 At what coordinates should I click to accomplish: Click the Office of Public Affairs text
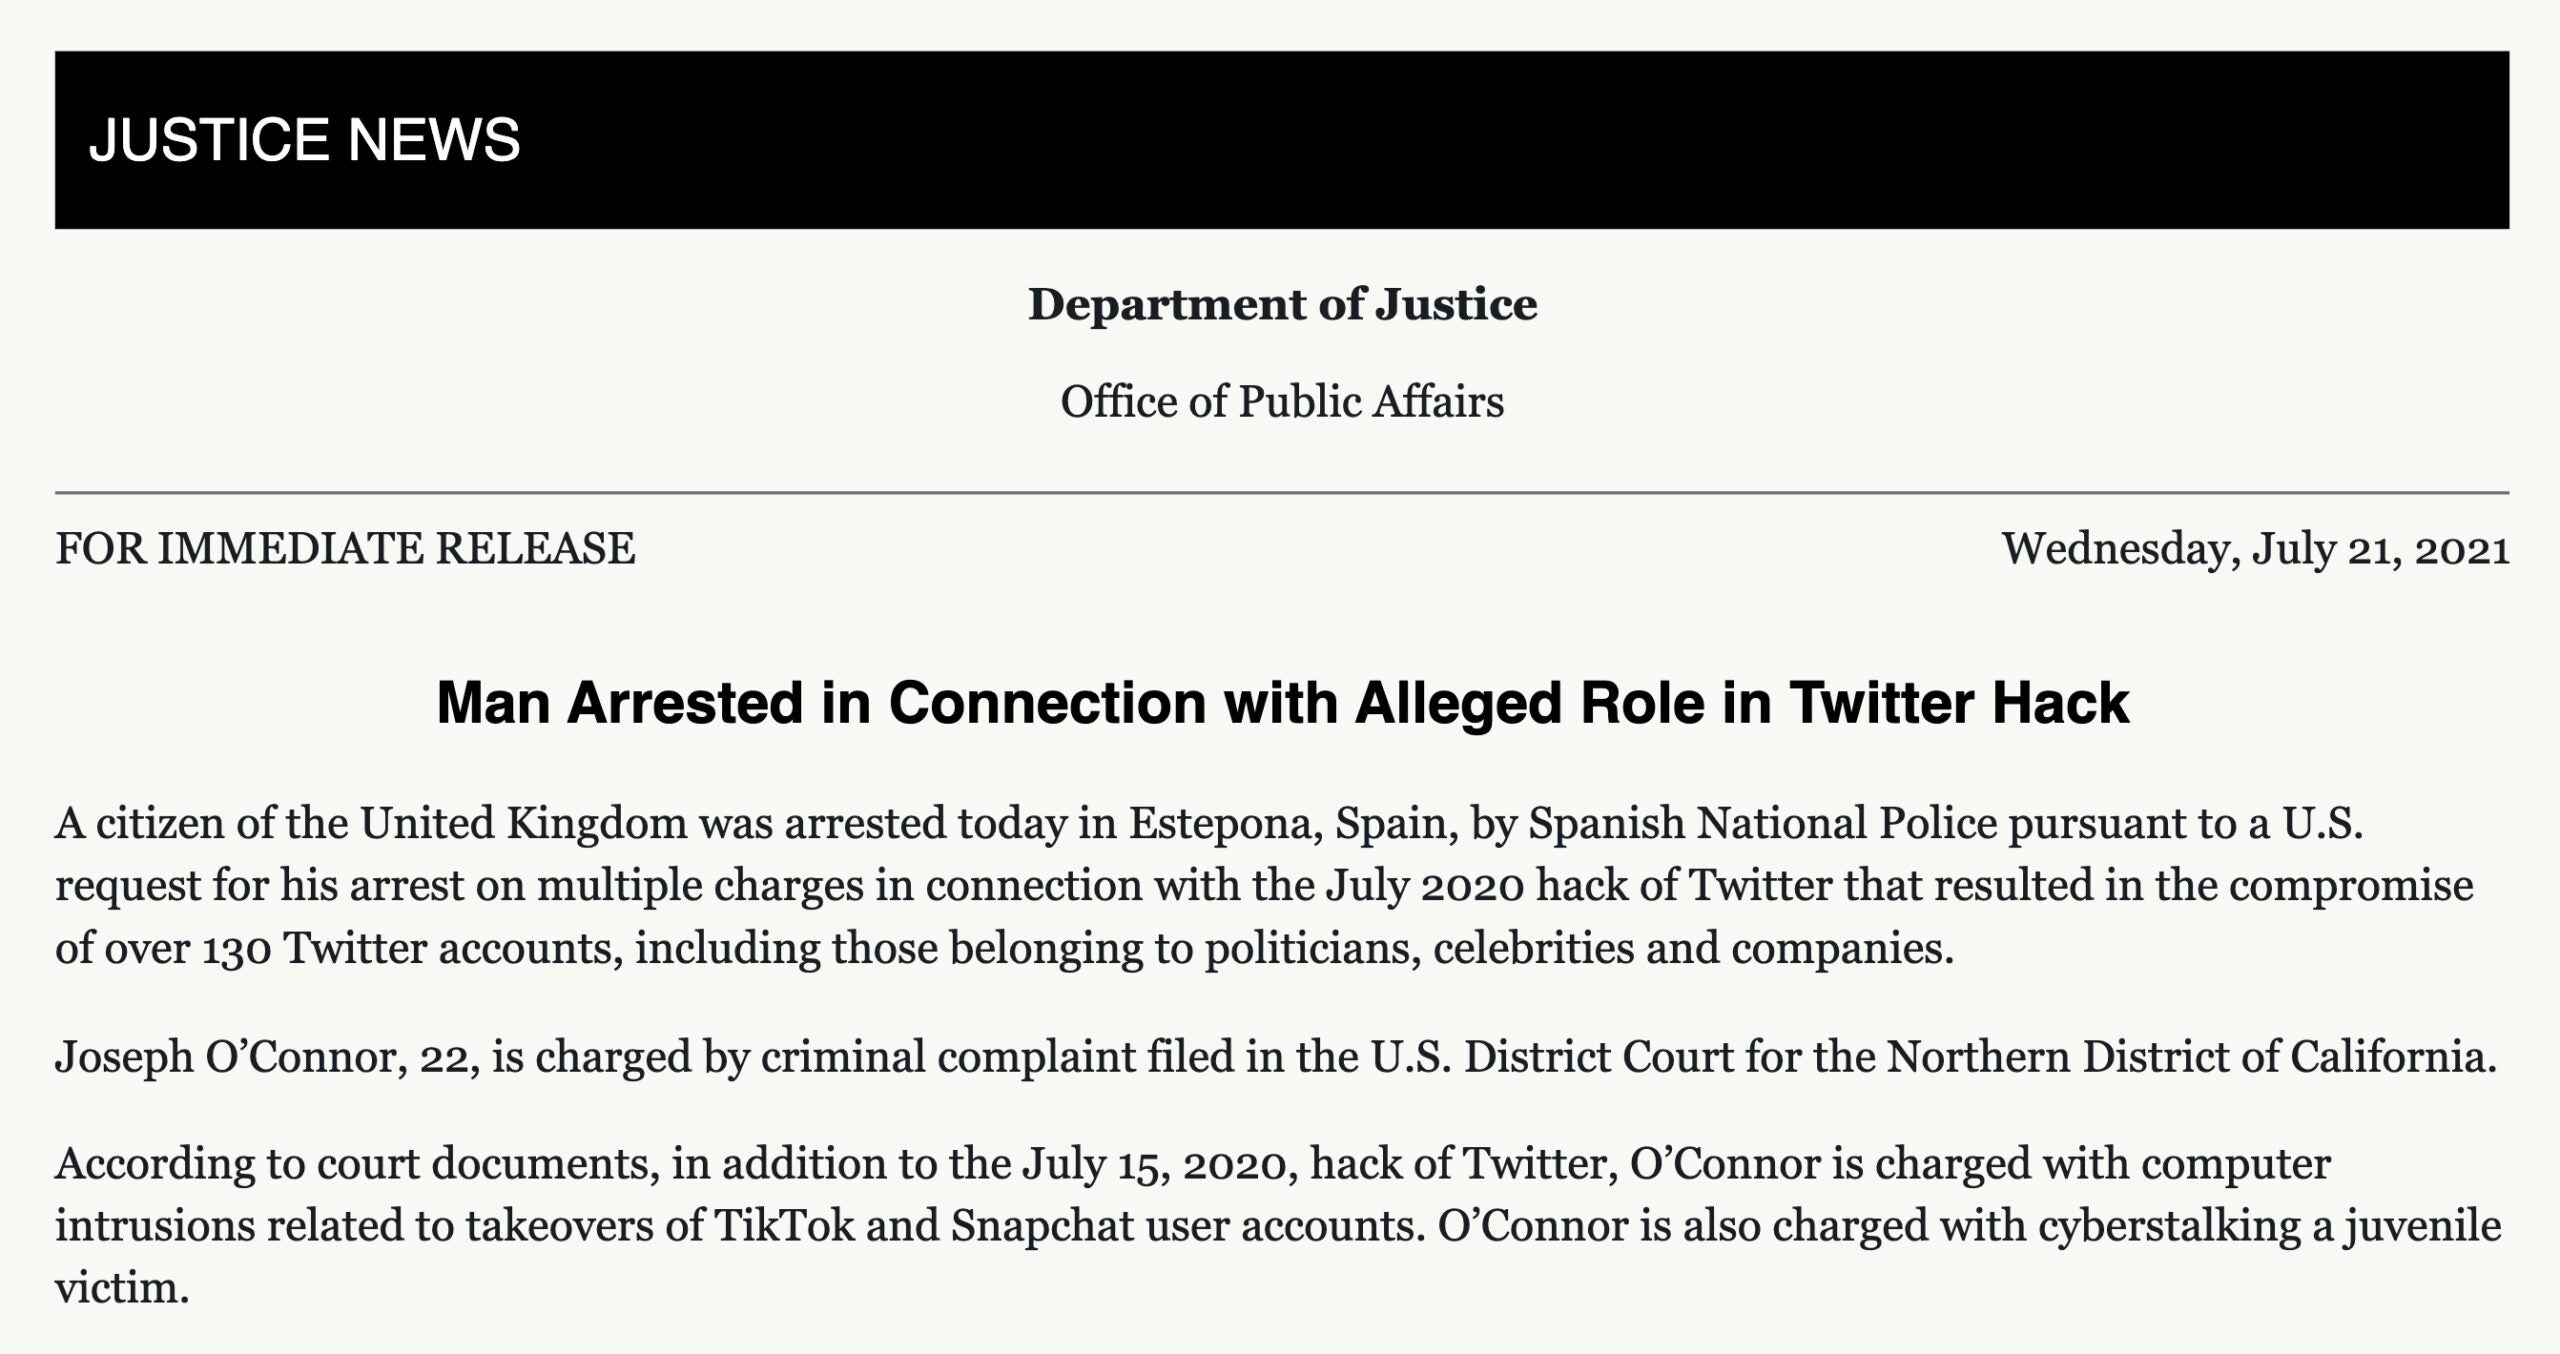1282,402
